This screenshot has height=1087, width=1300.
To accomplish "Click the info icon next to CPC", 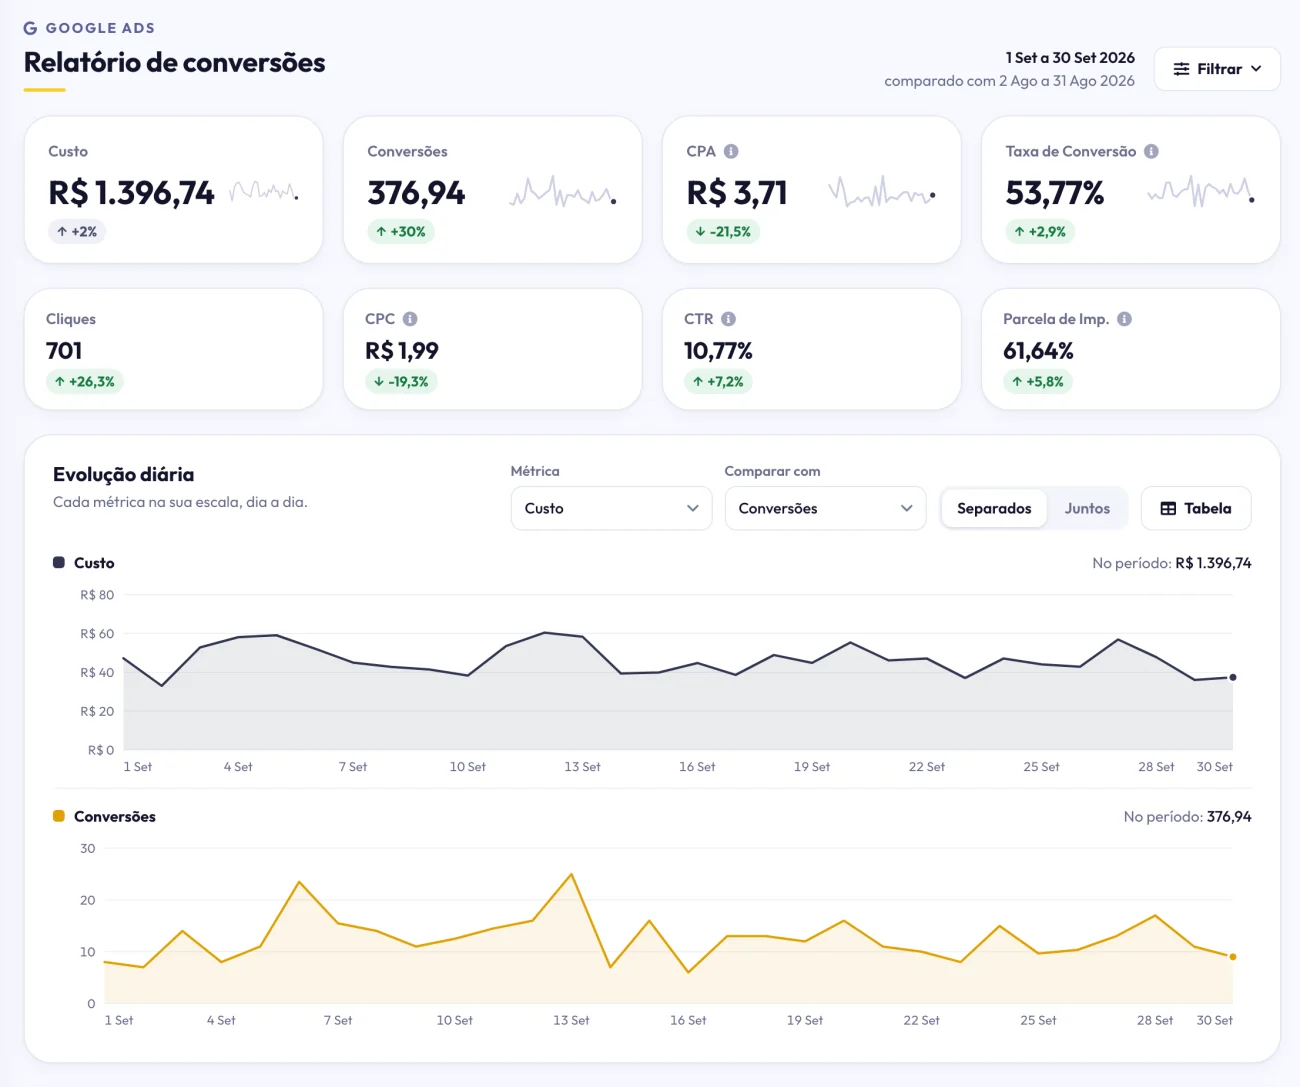I will tap(410, 319).
